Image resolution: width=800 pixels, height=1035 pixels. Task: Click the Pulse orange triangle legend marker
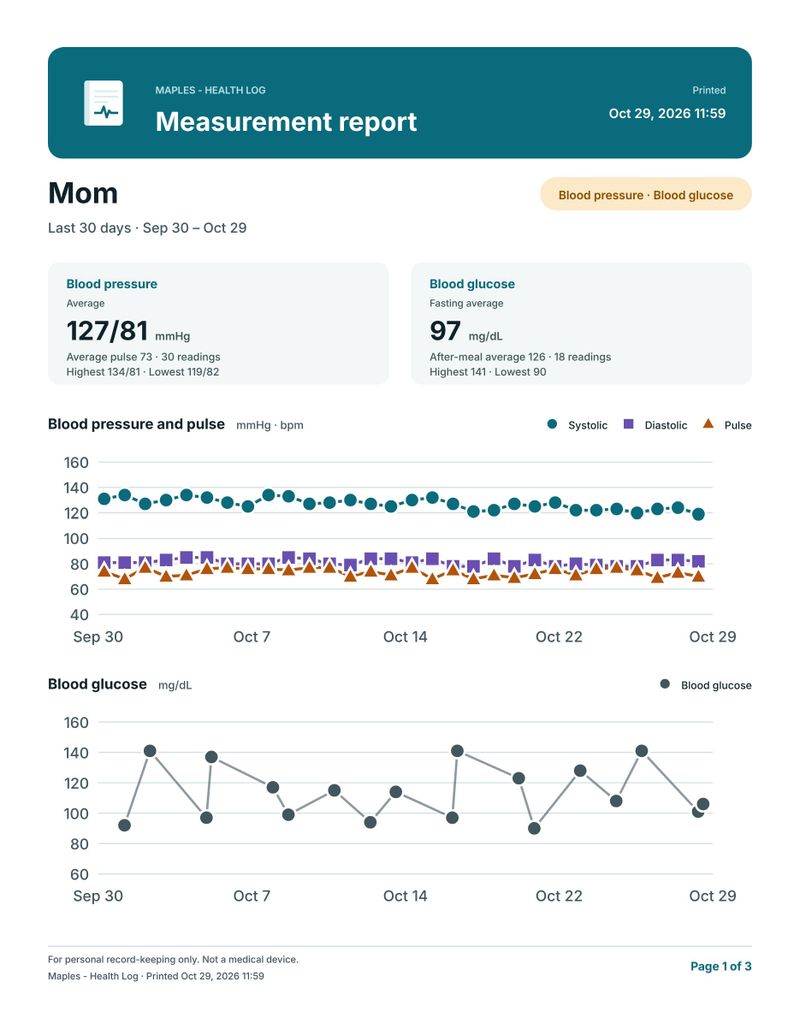[x=708, y=424]
